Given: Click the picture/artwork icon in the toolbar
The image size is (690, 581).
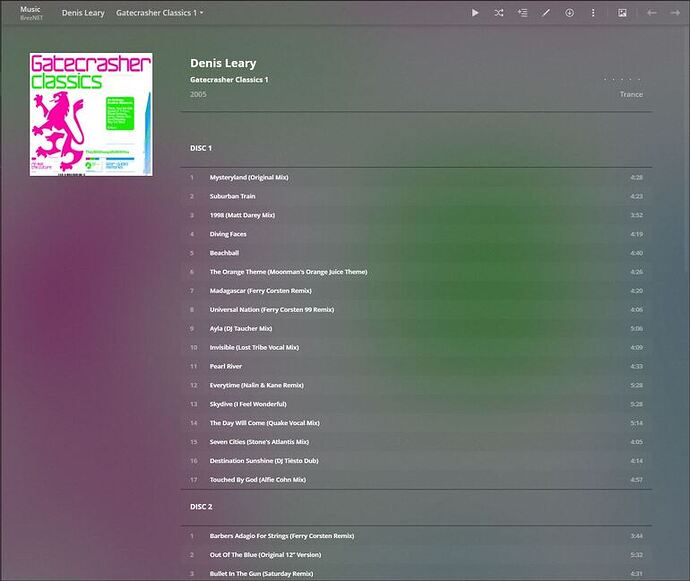Looking at the screenshot, I should [622, 13].
